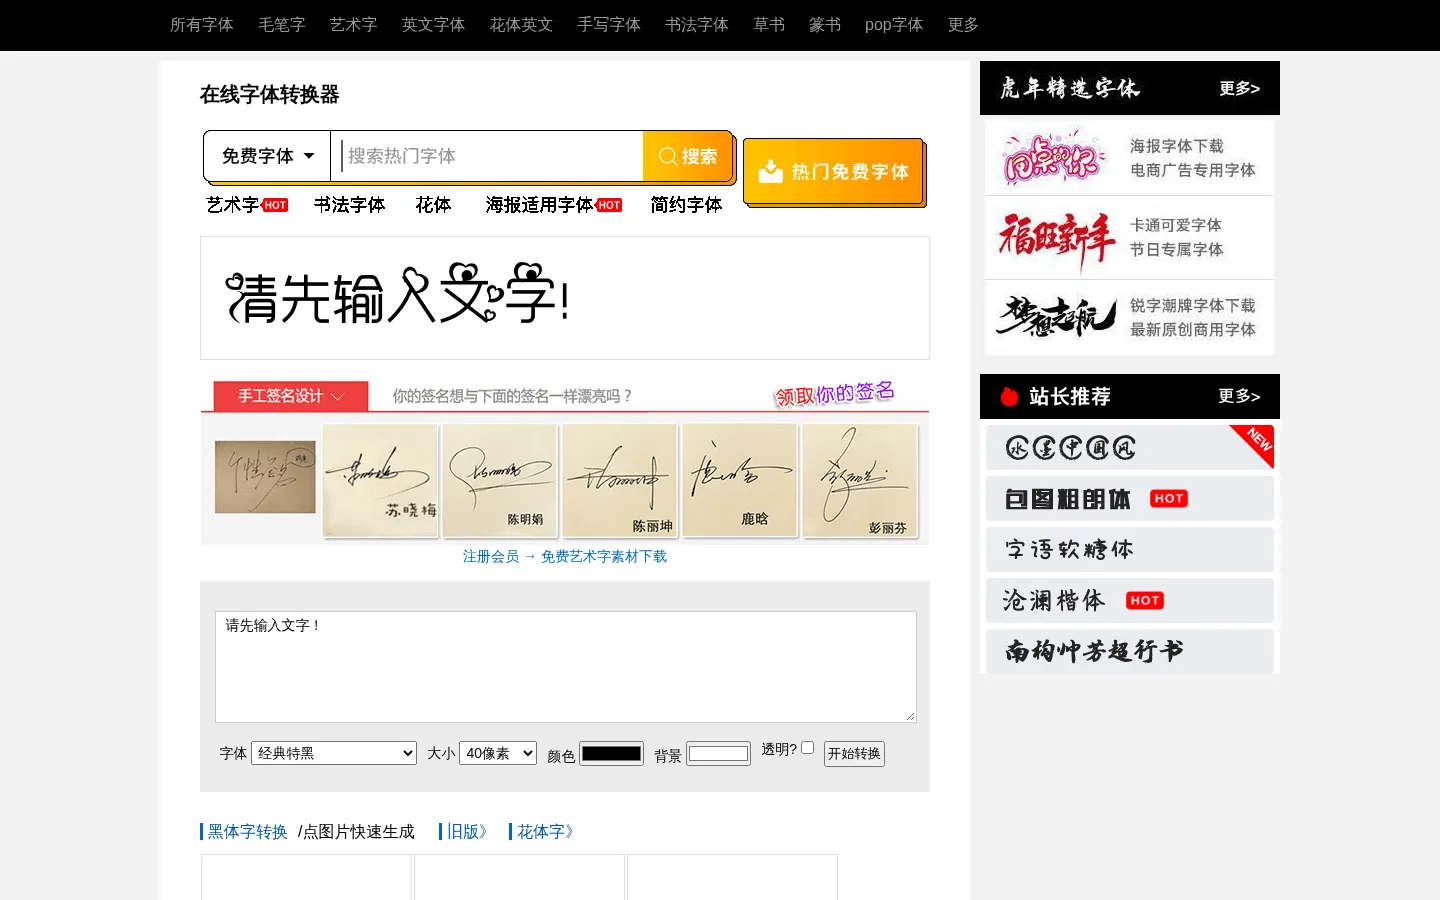Click 更多> in the 站长推荐 header
The image size is (1440, 900).
[1240, 396]
